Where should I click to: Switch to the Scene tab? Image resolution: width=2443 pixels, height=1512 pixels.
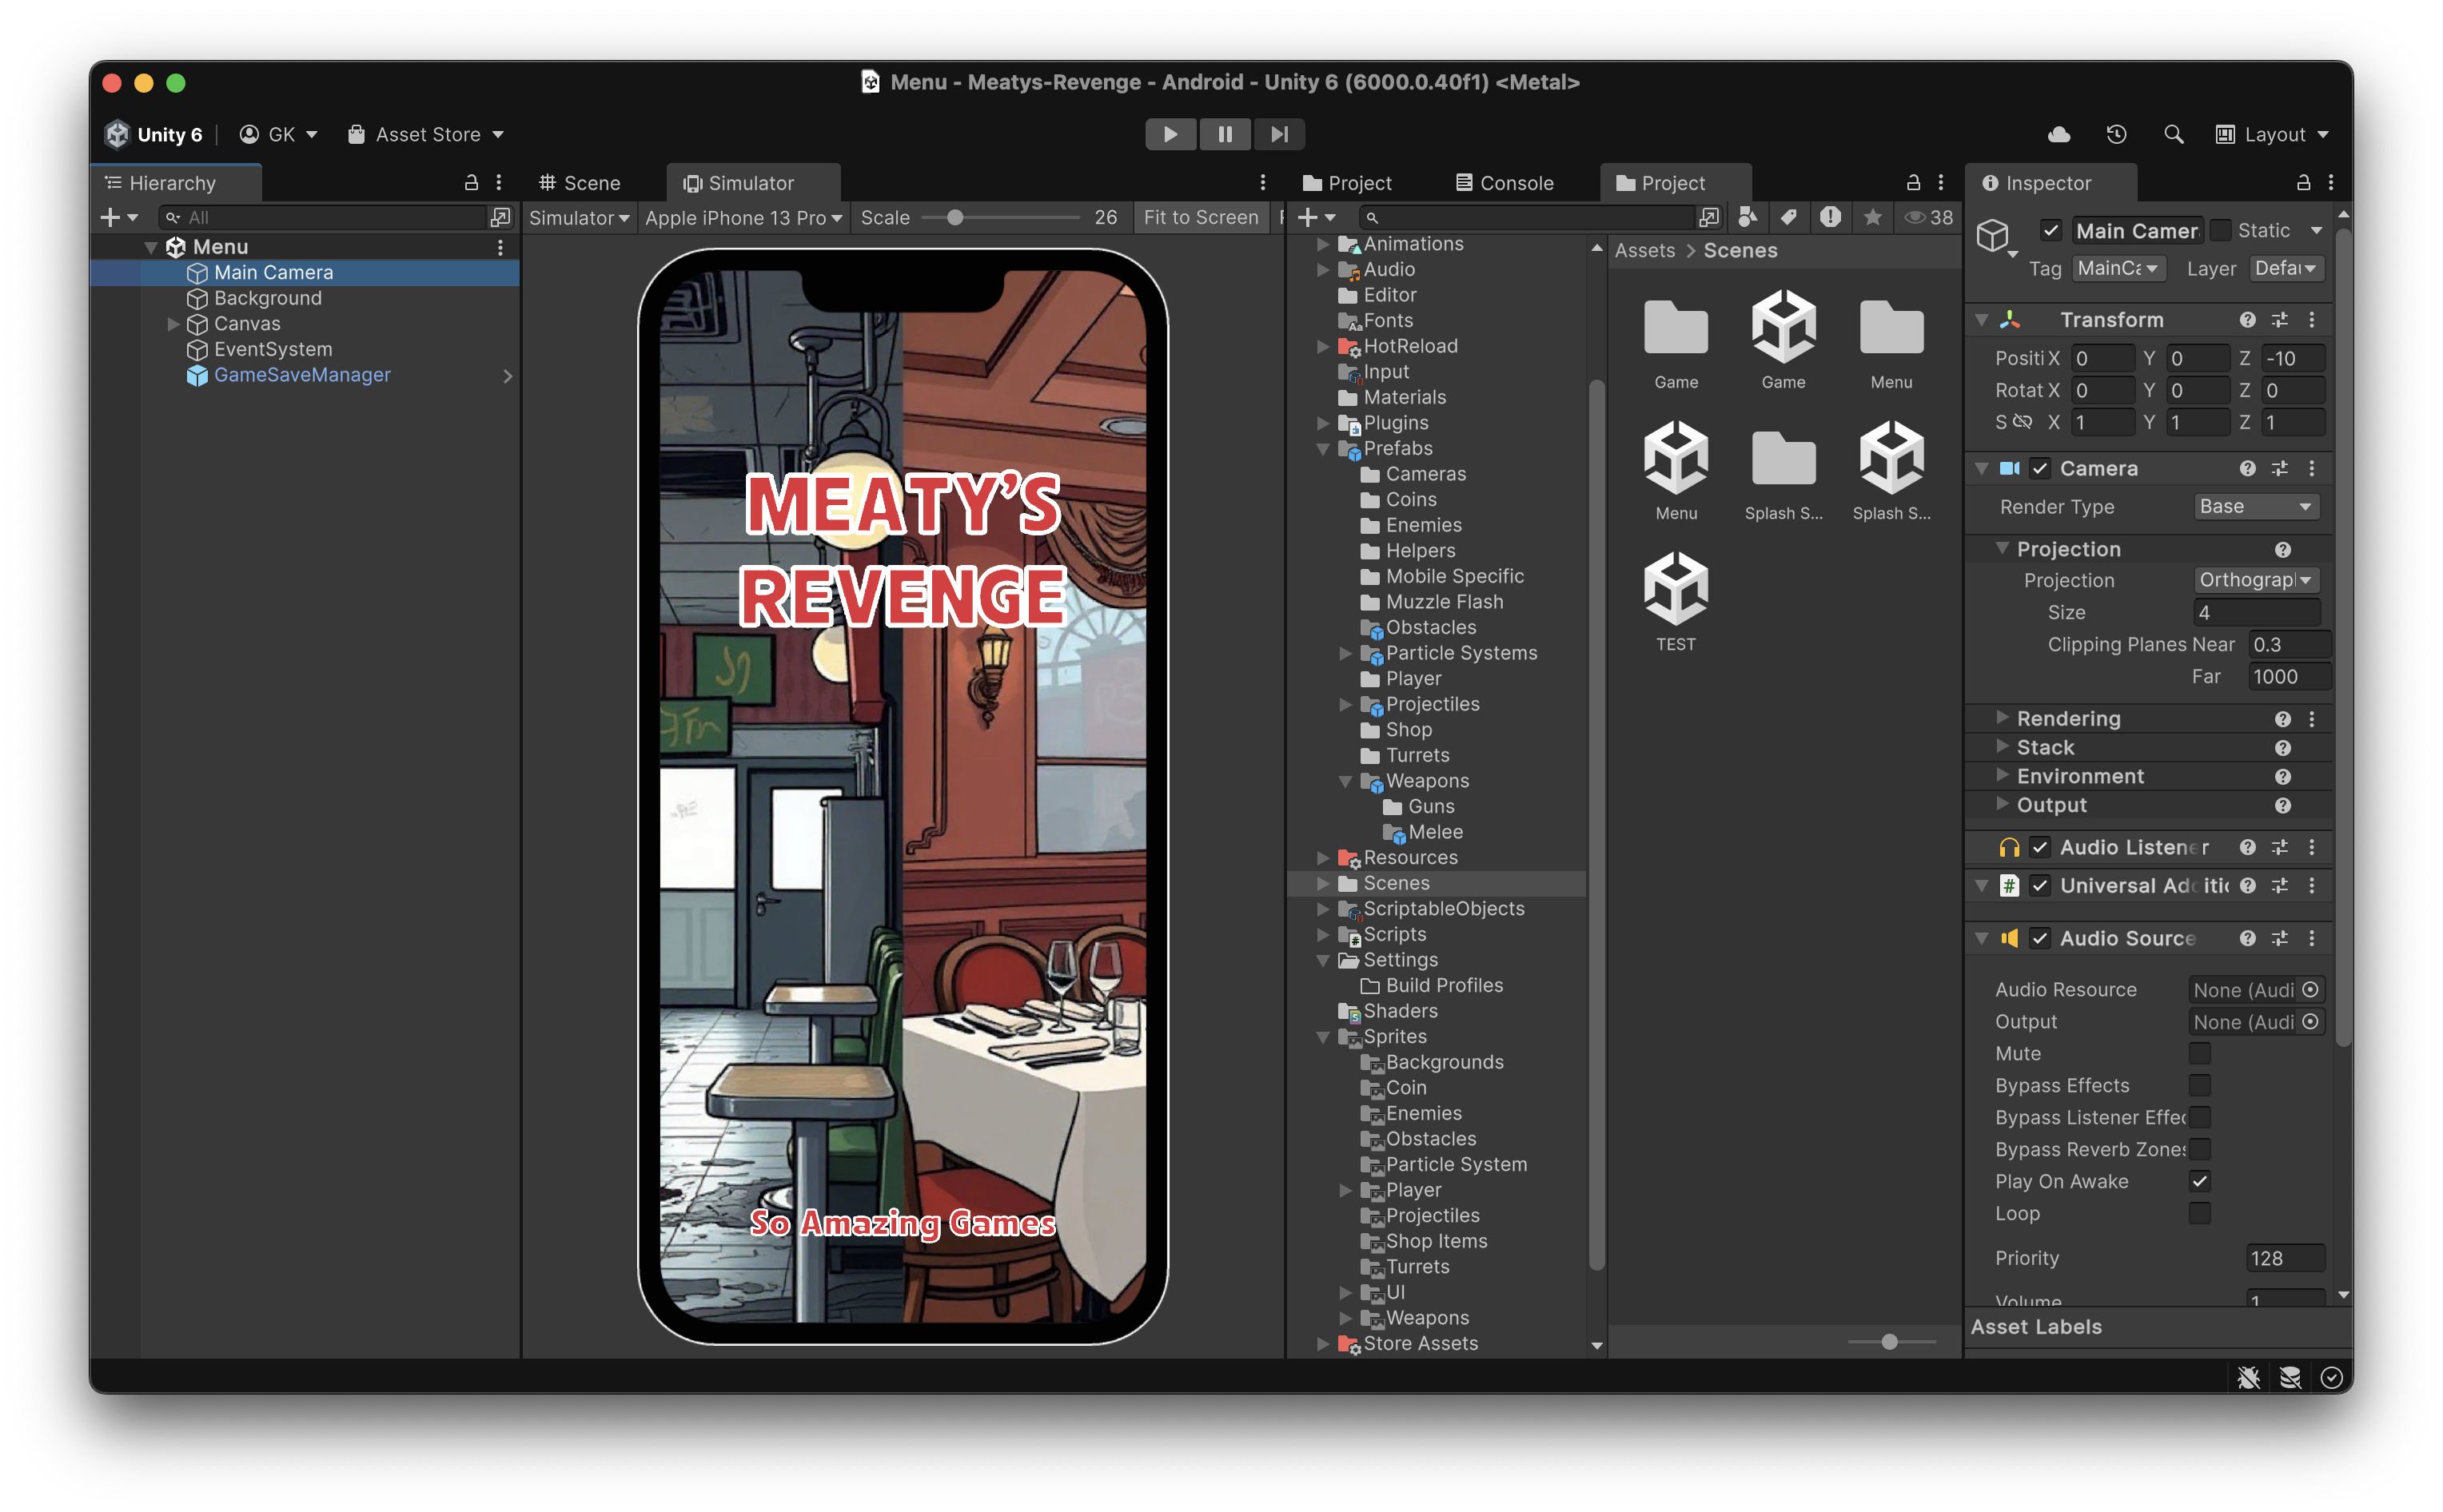580,183
